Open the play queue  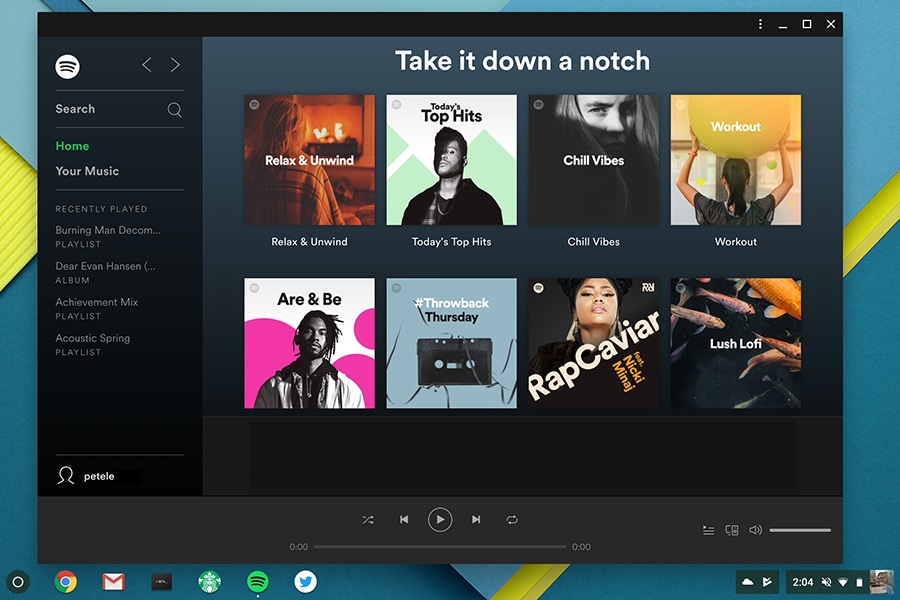click(x=709, y=529)
